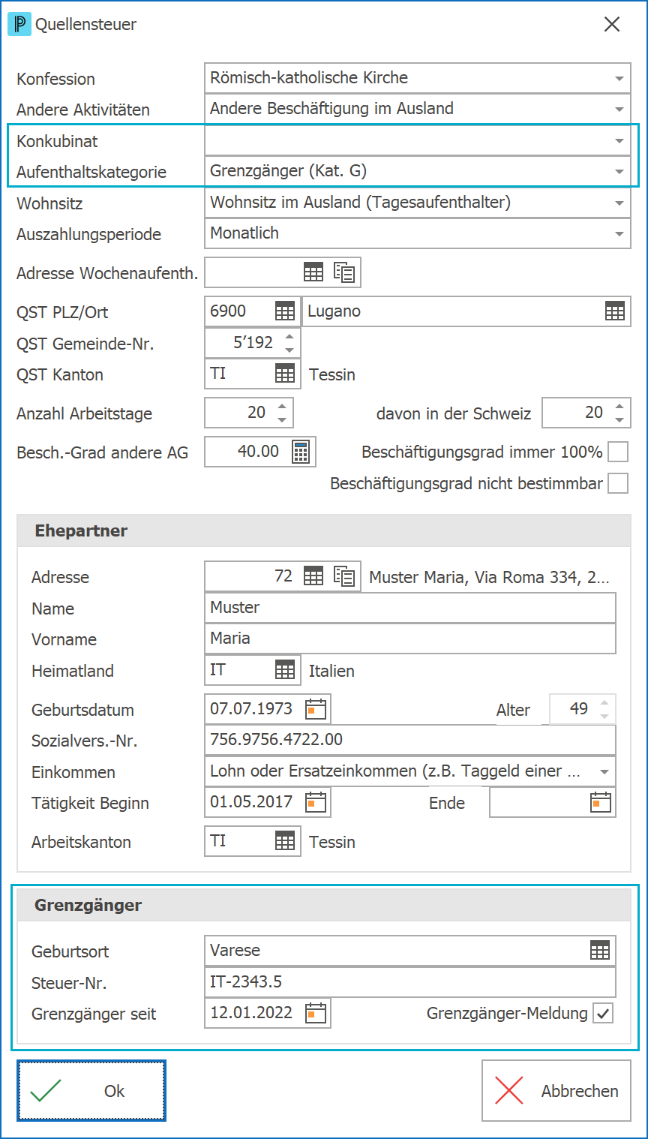Open calendar picker for Tätigkeit Ende

pyautogui.click(x=600, y=803)
